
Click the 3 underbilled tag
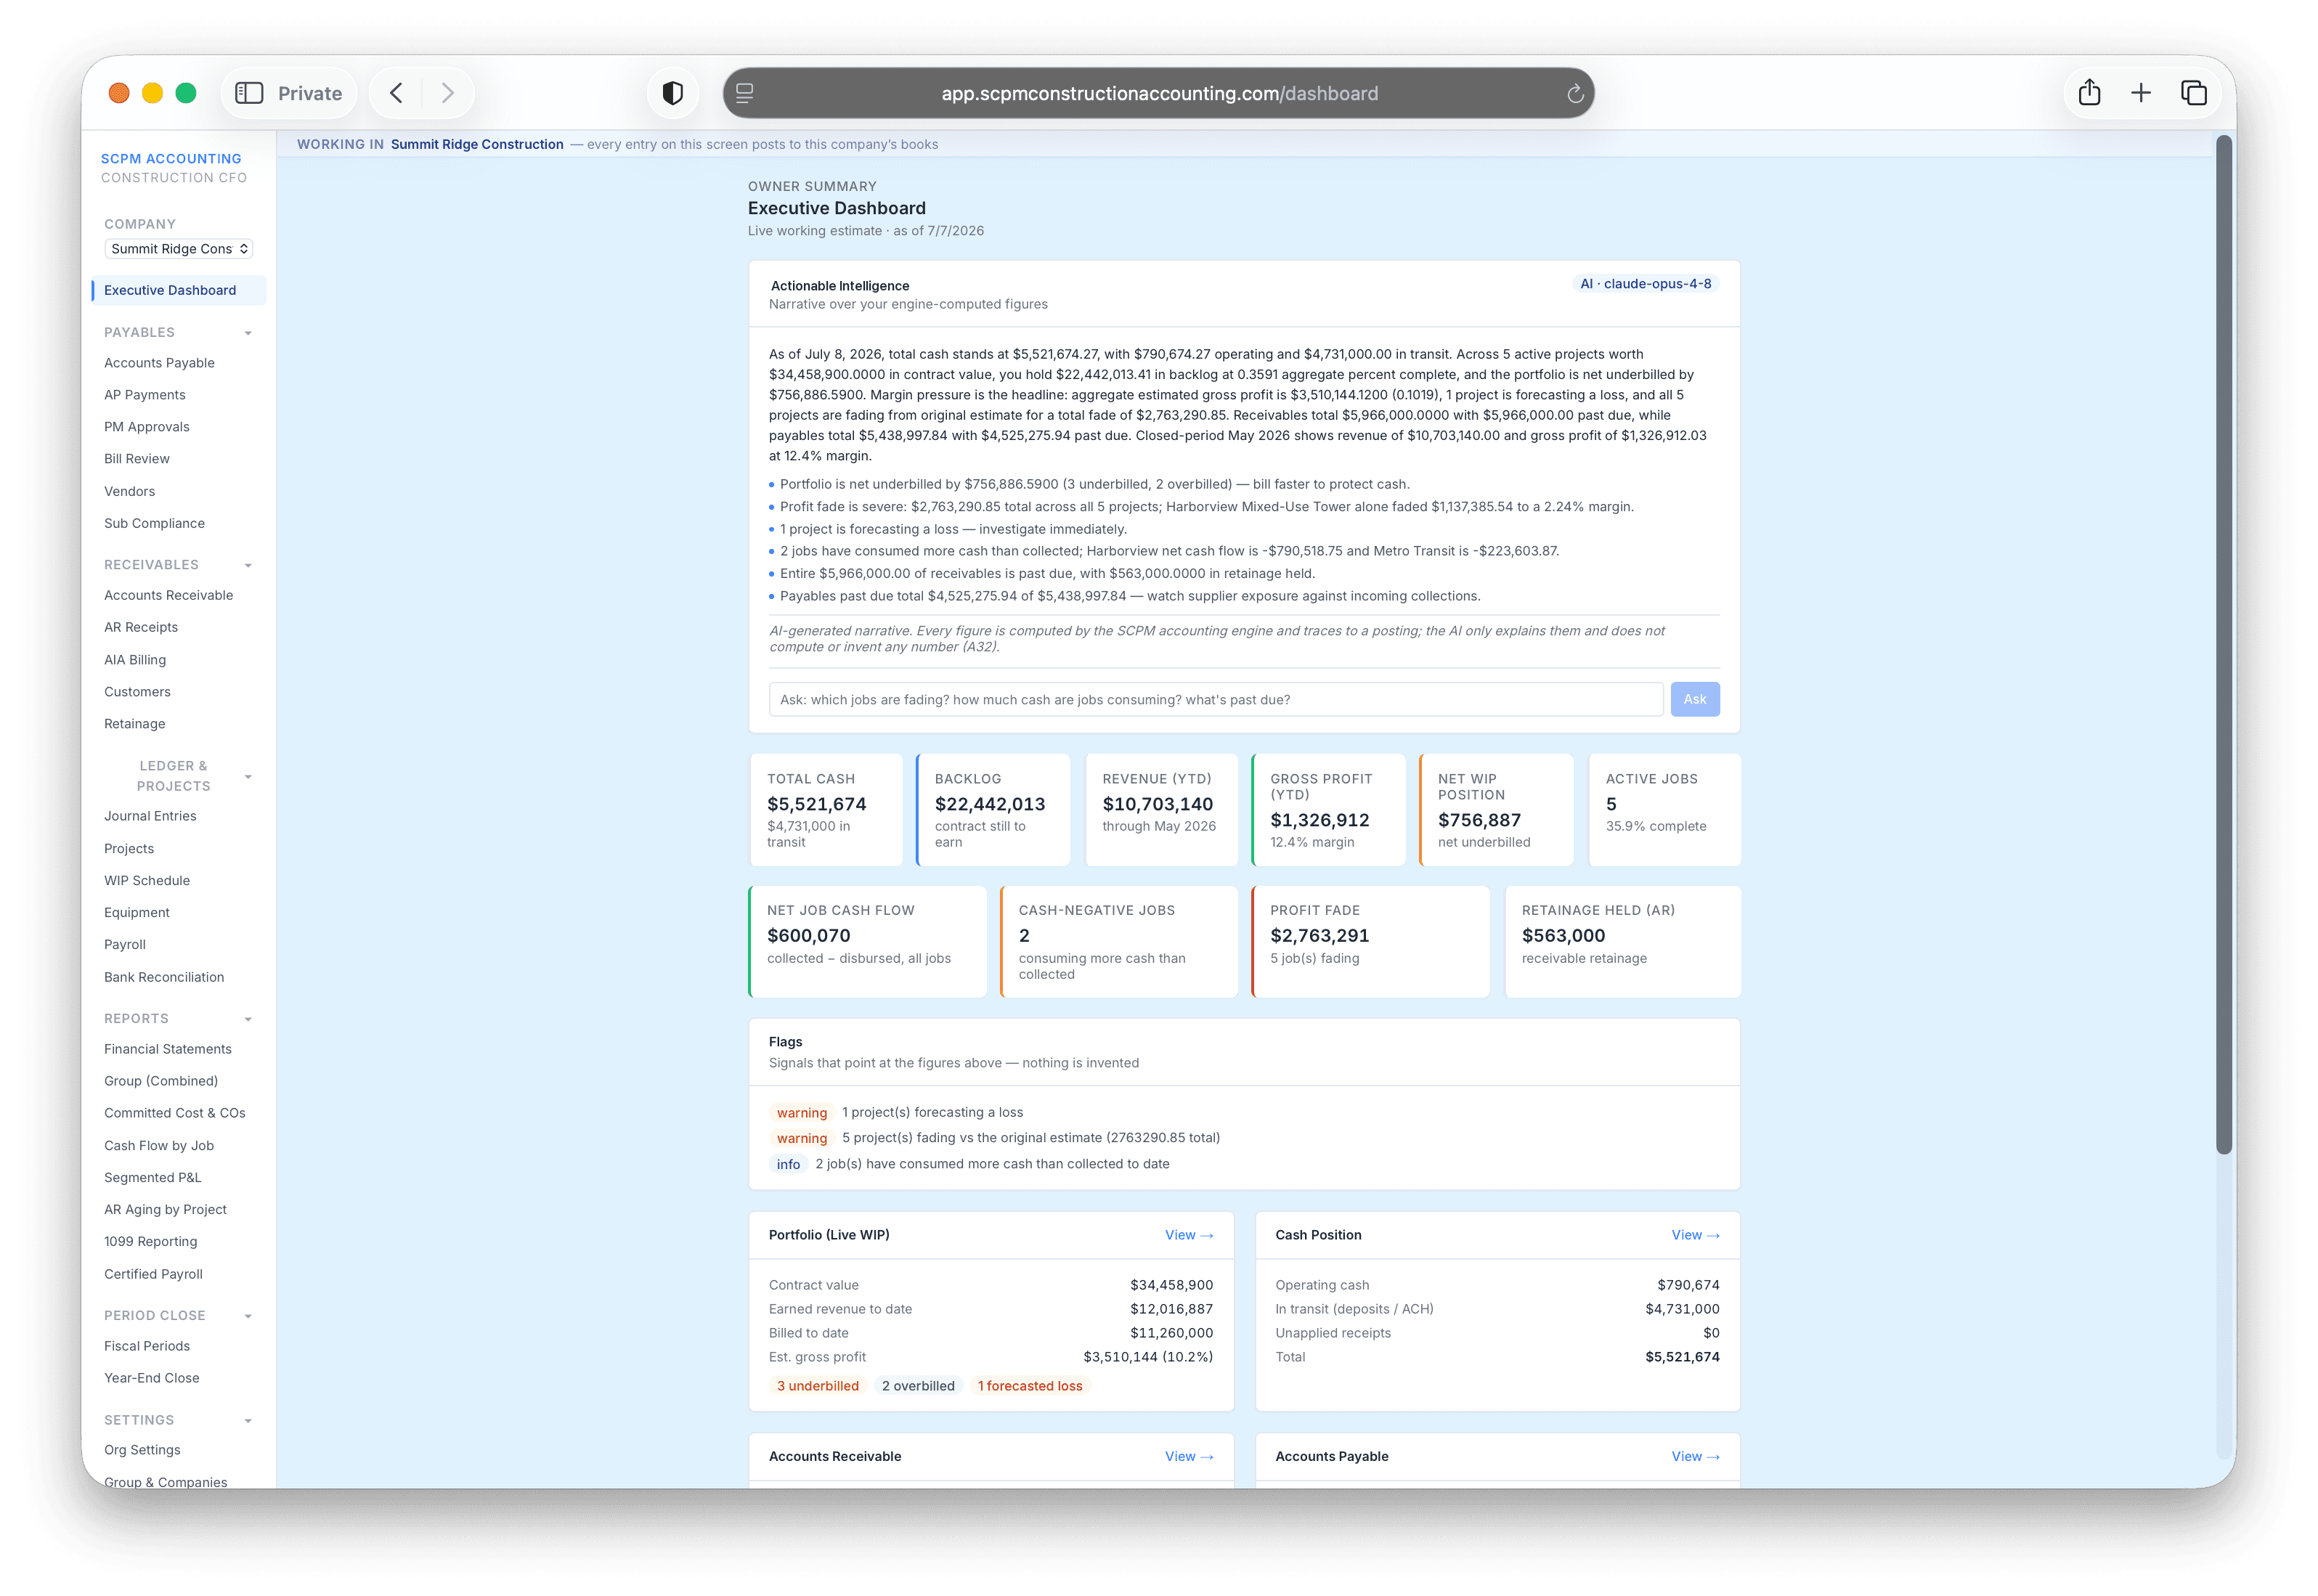(x=817, y=1386)
